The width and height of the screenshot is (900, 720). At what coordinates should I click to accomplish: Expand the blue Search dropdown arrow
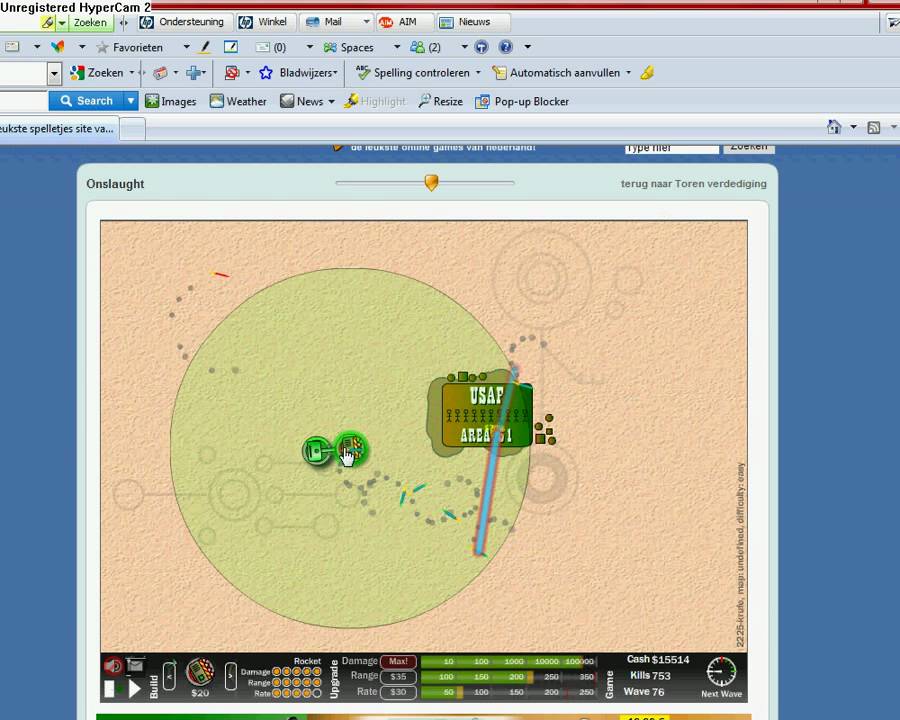(131, 101)
